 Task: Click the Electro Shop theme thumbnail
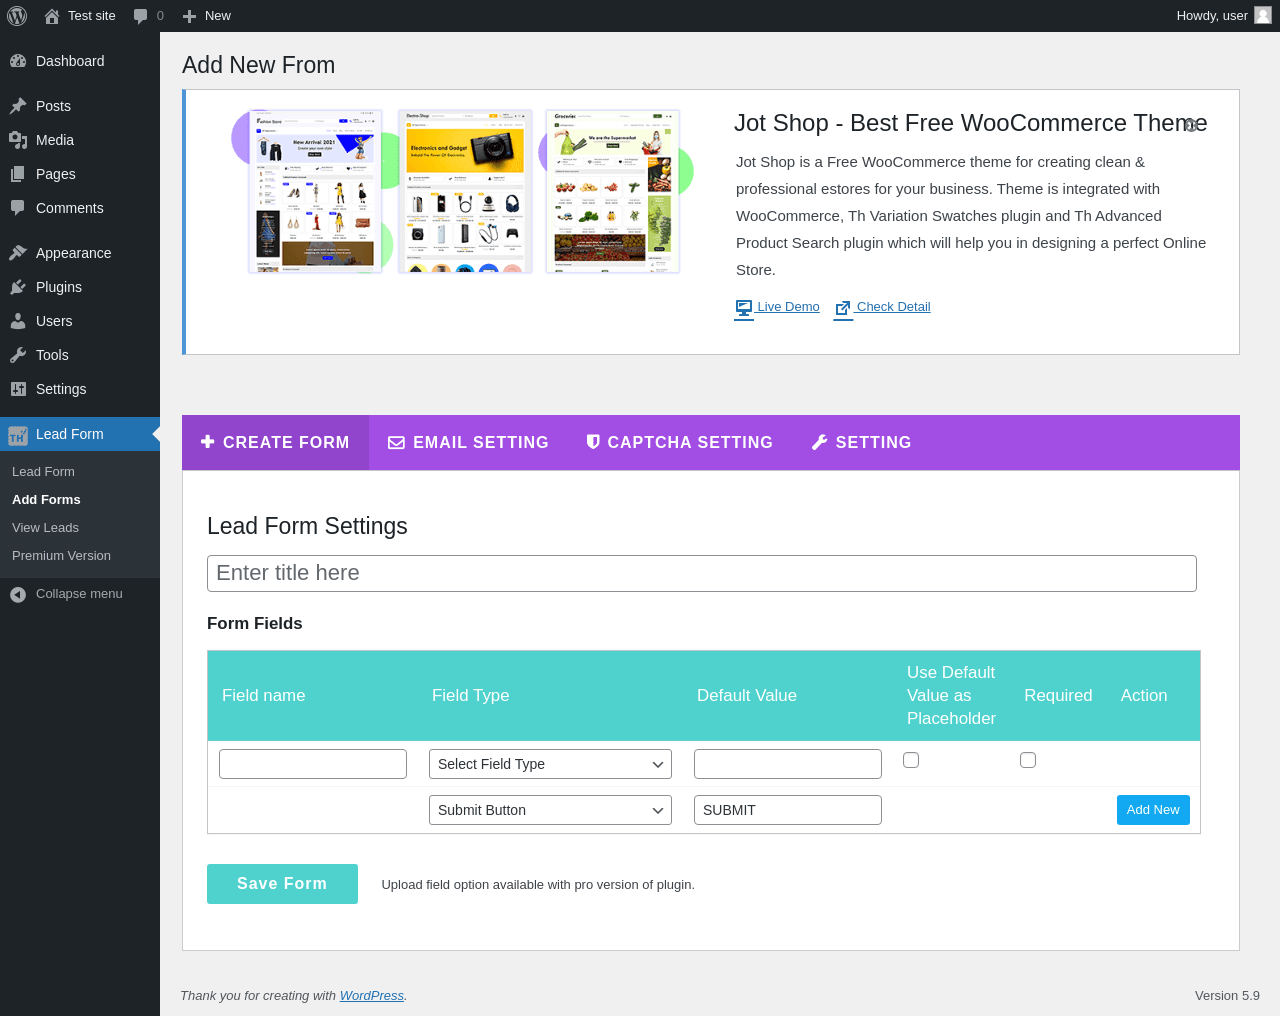click(465, 191)
